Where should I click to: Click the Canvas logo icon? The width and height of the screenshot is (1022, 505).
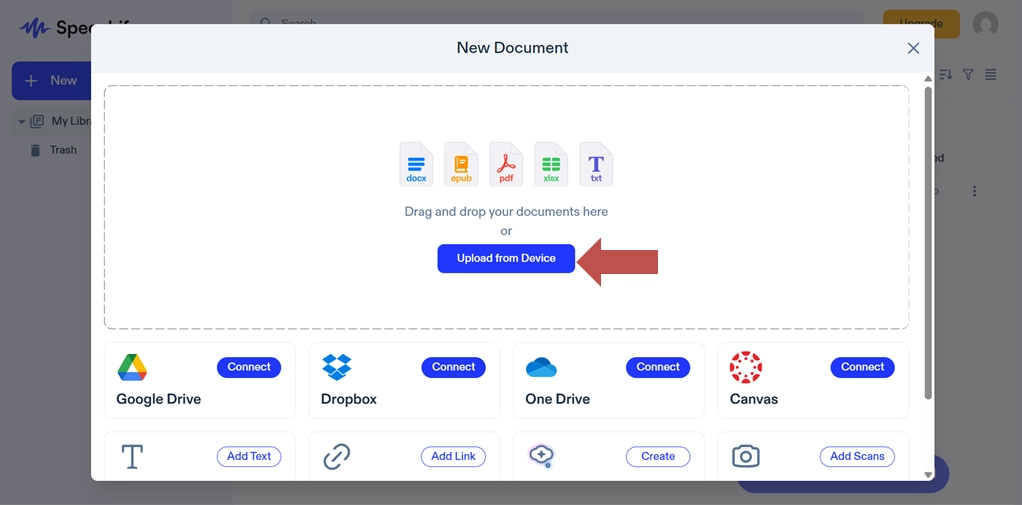point(746,367)
